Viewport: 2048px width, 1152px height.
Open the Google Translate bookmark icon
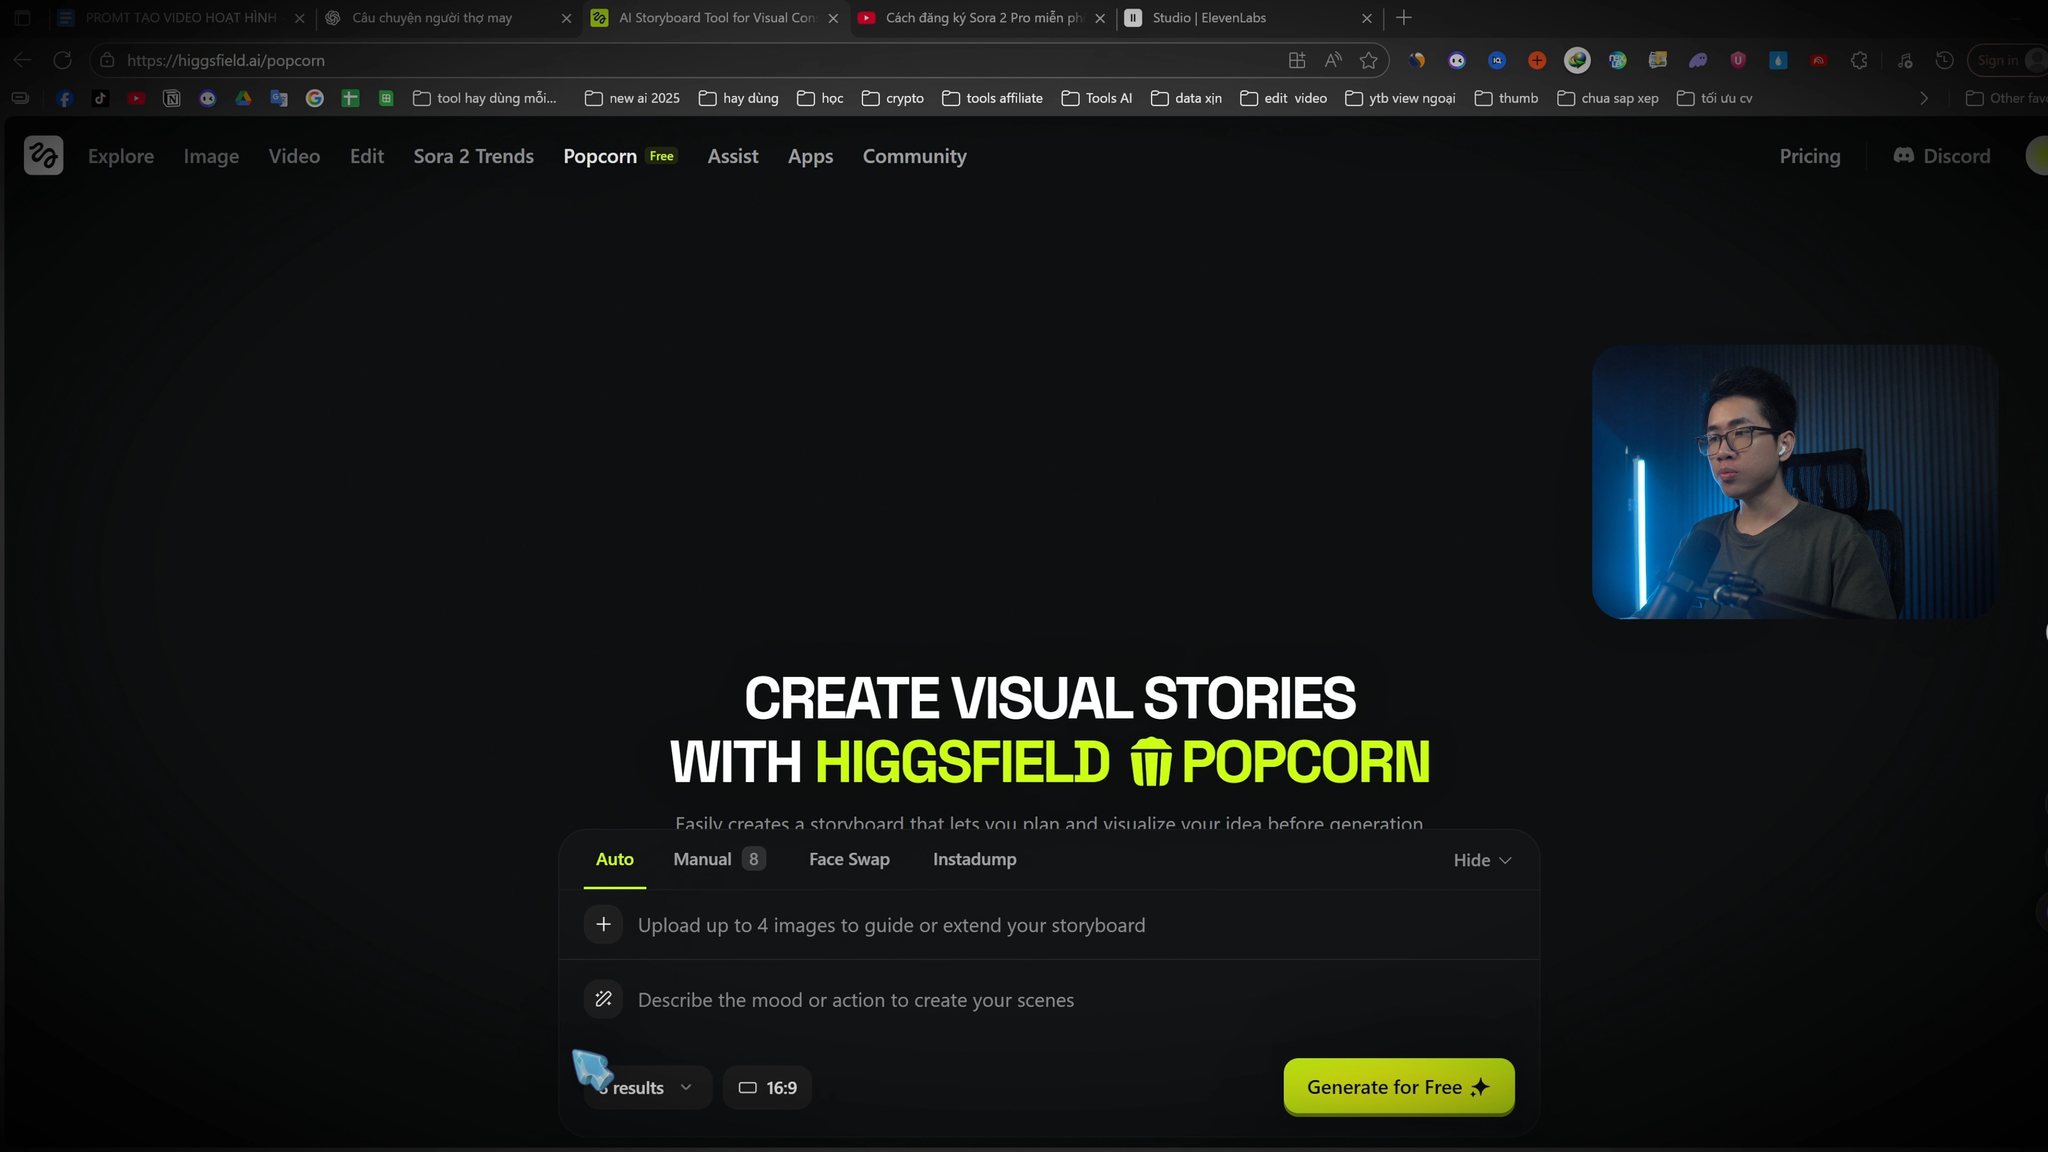pyautogui.click(x=279, y=98)
